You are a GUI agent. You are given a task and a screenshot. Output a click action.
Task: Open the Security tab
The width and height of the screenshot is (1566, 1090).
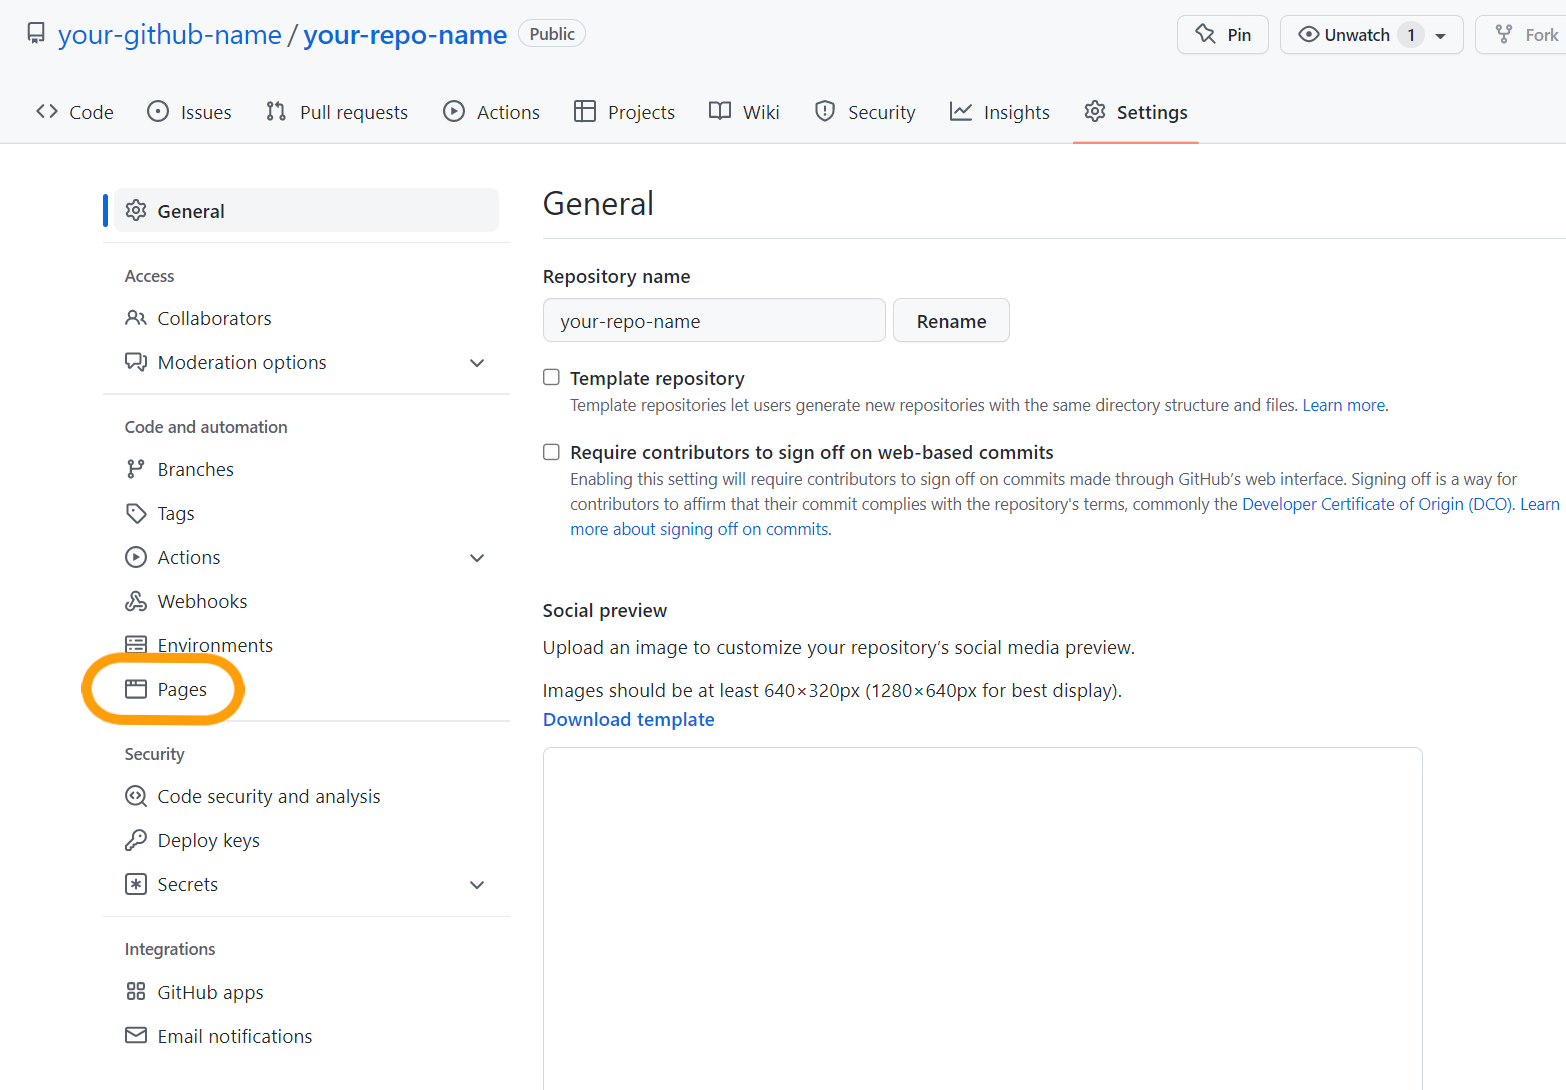(864, 111)
